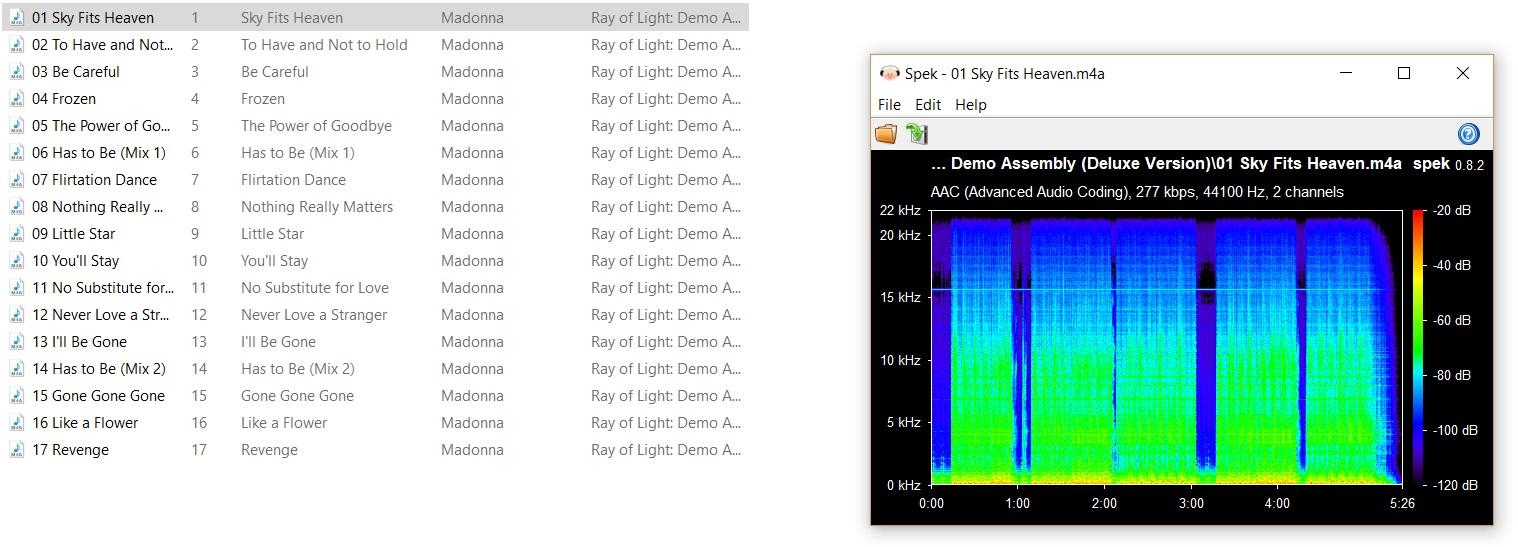Open the Help menu in Spek

click(x=971, y=104)
